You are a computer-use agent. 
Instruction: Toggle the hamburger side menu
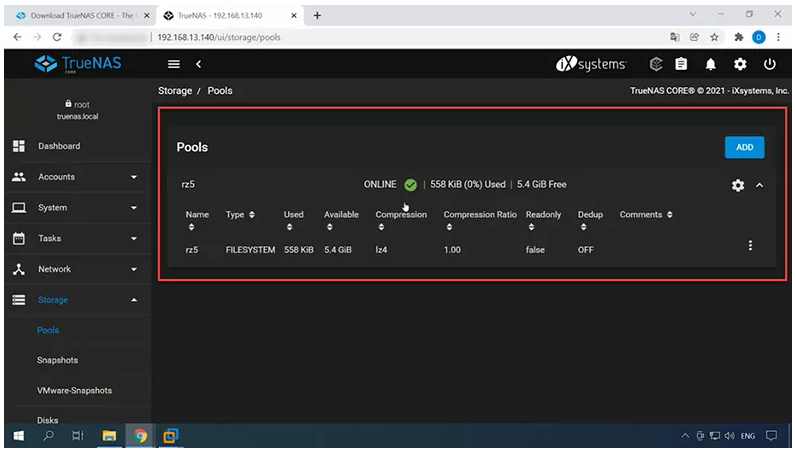pyautogui.click(x=174, y=64)
